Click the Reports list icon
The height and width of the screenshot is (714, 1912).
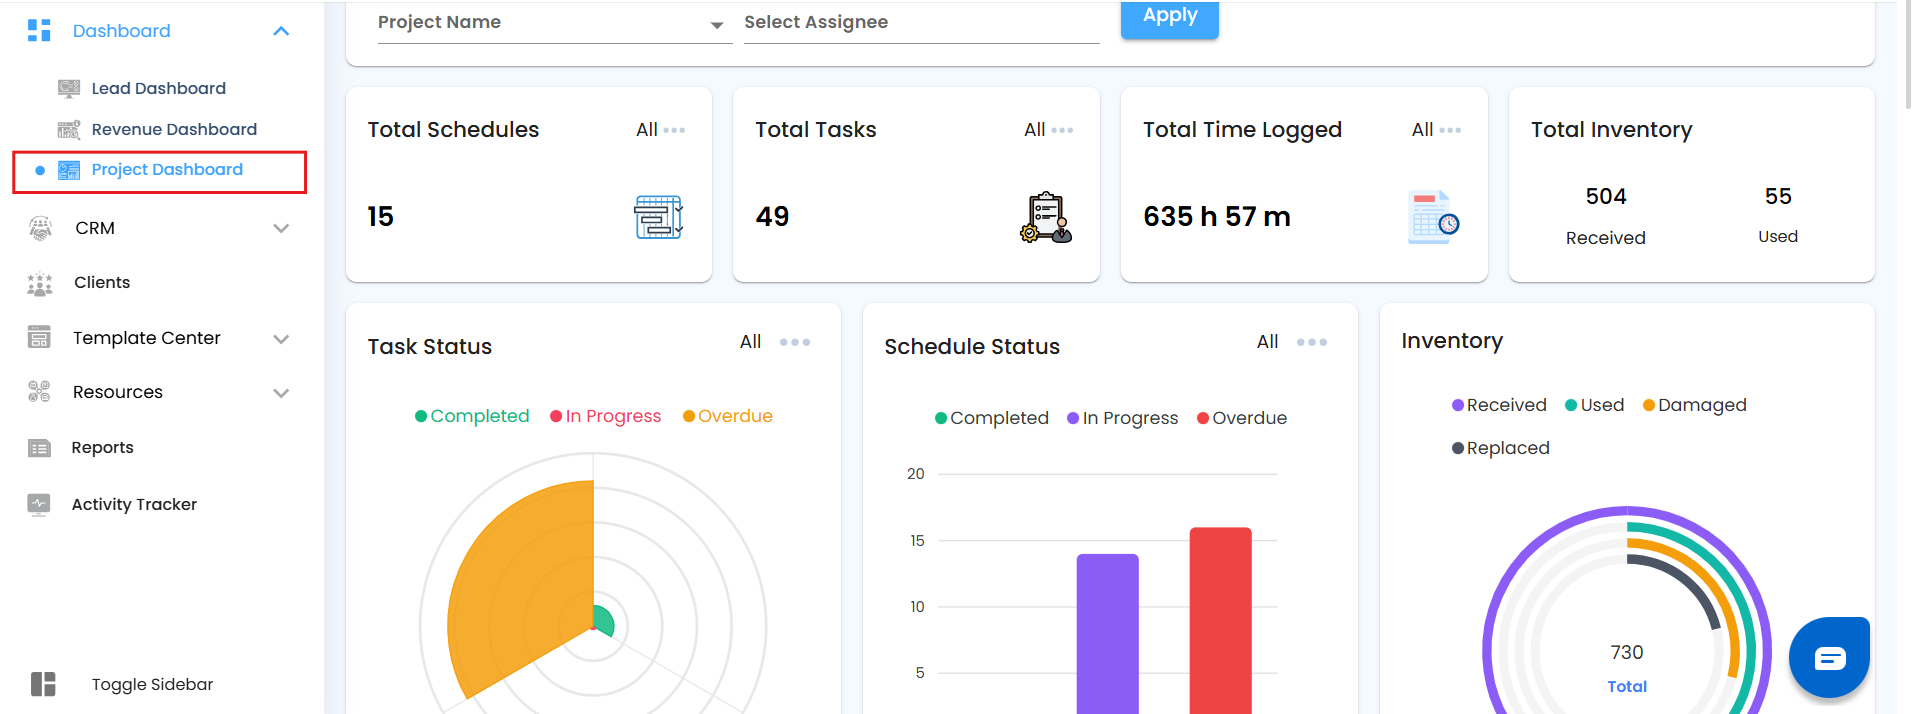coord(39,448)
